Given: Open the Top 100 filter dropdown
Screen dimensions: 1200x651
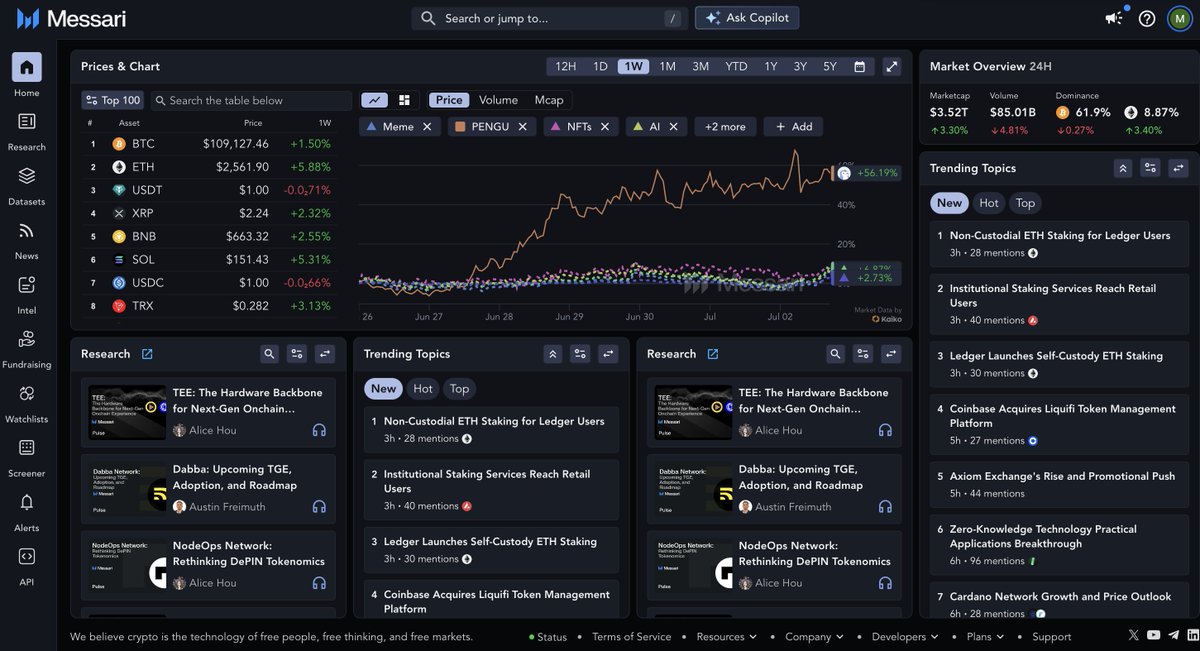Looking at the screenshot, I should tap(113, 100).
